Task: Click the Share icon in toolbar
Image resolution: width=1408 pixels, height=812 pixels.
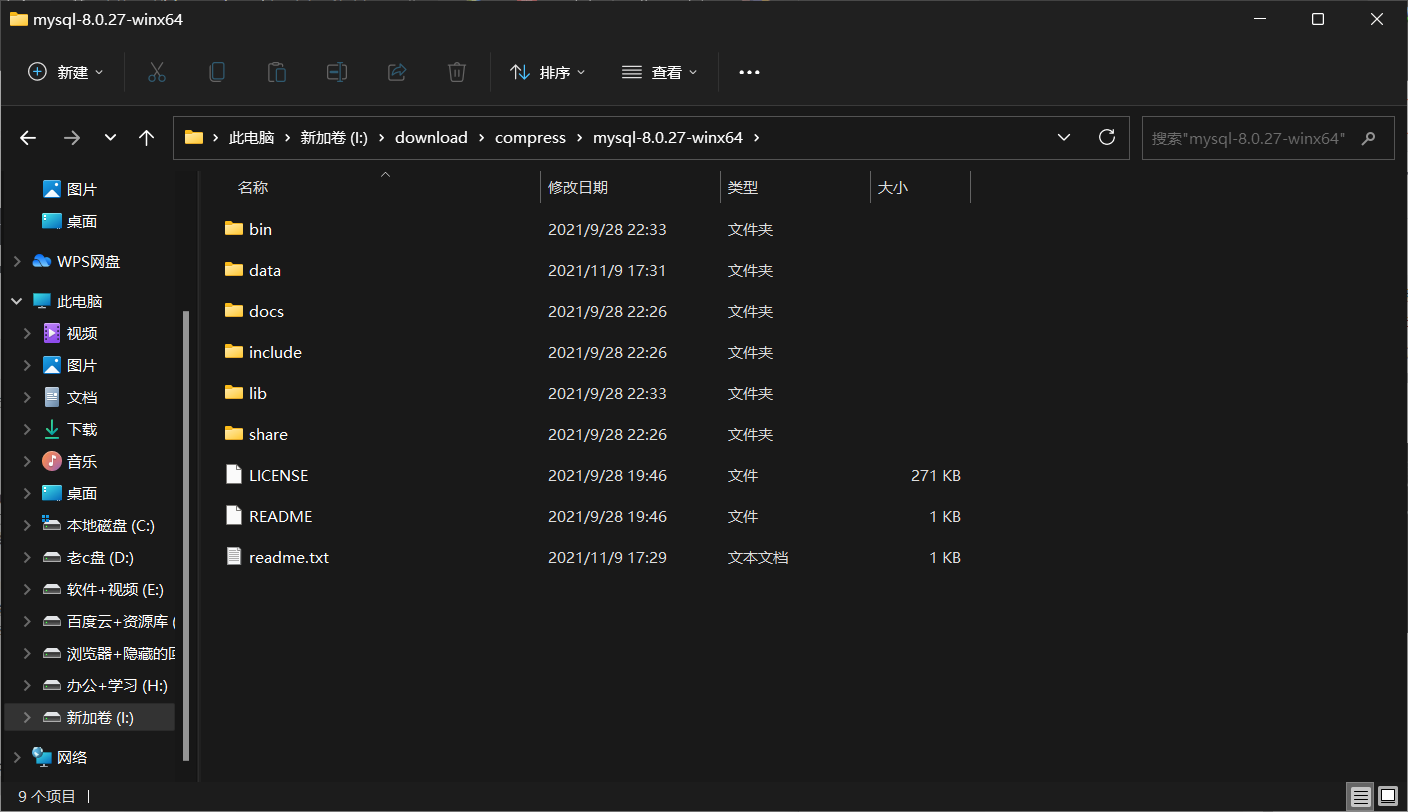Action: coord(397,72)
